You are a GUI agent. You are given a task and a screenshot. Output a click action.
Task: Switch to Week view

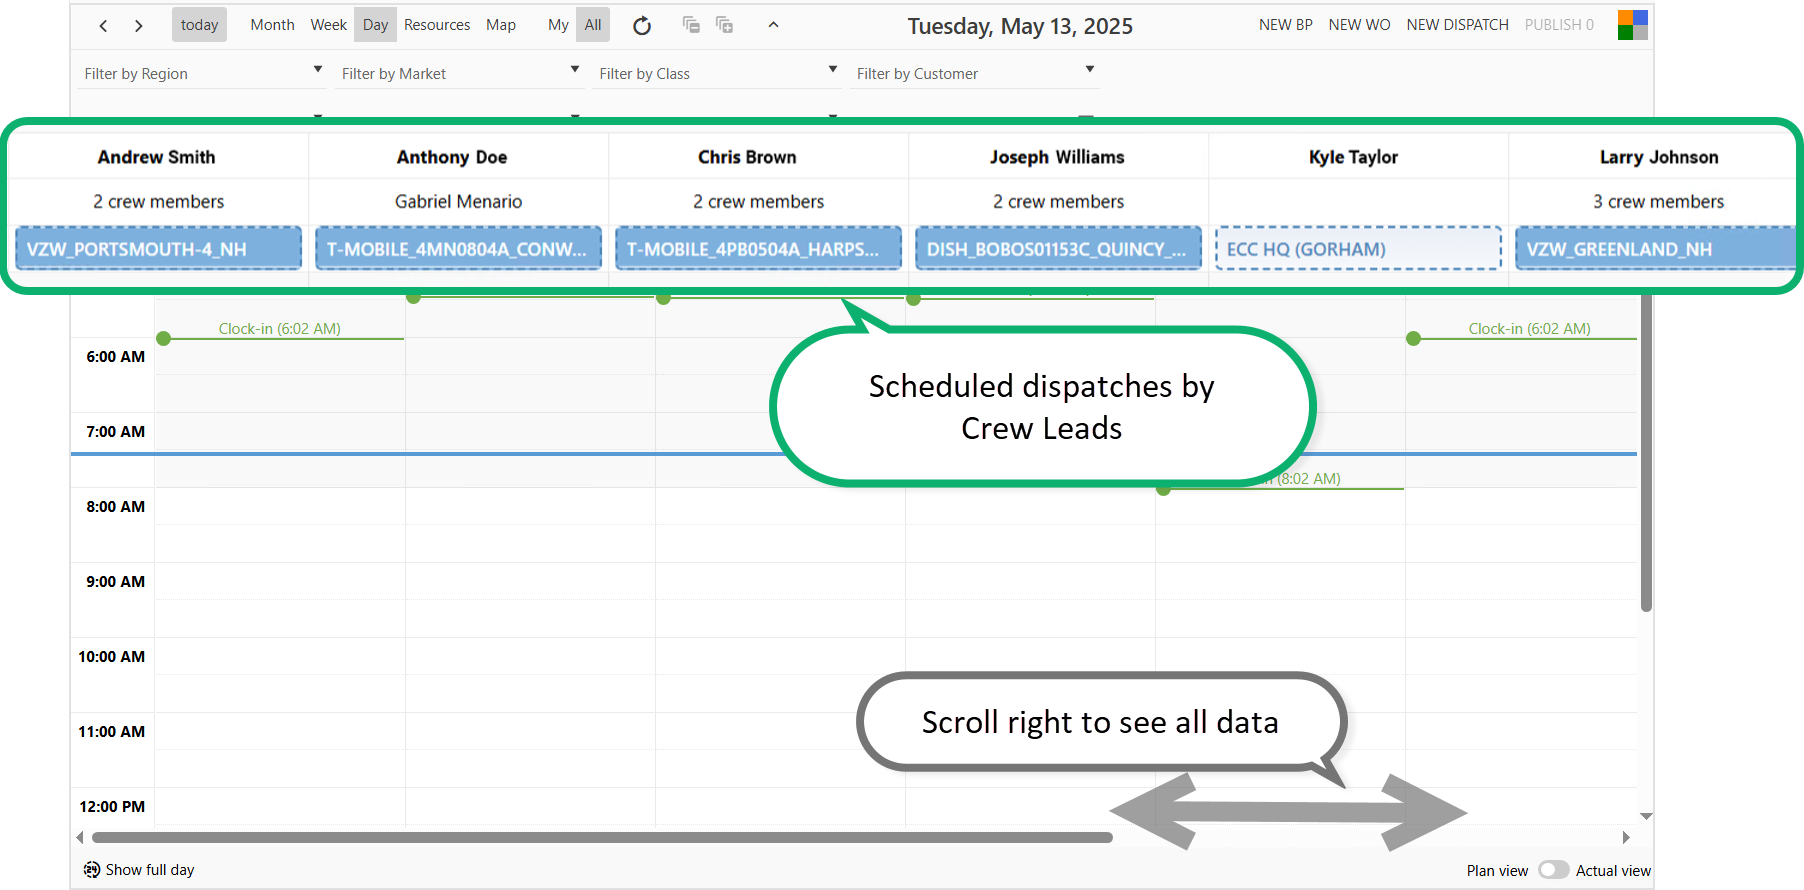tap(328, 25)
